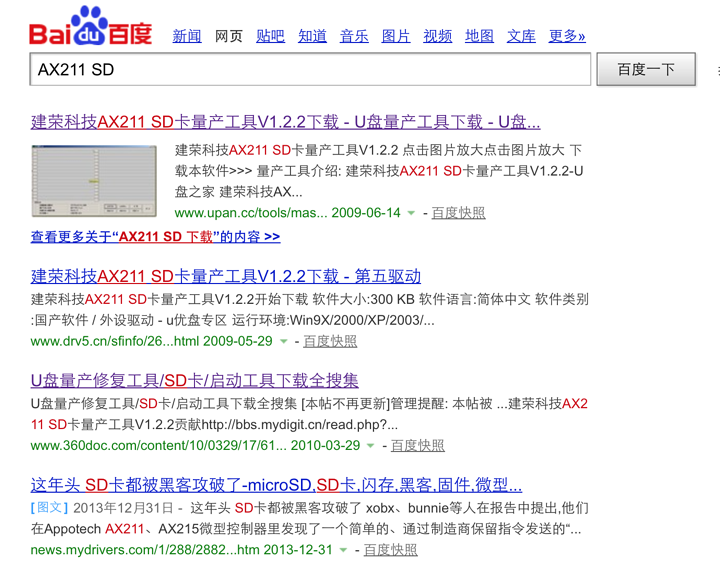Viewport: 720px width, 566px height.
Task: Open the 视频 video tab
Action: 438,36
